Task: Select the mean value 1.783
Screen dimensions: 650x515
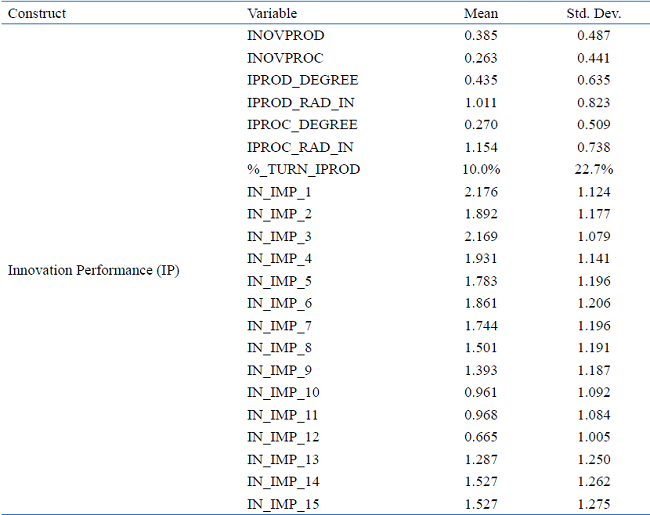Action: click(x=481, y=281)
